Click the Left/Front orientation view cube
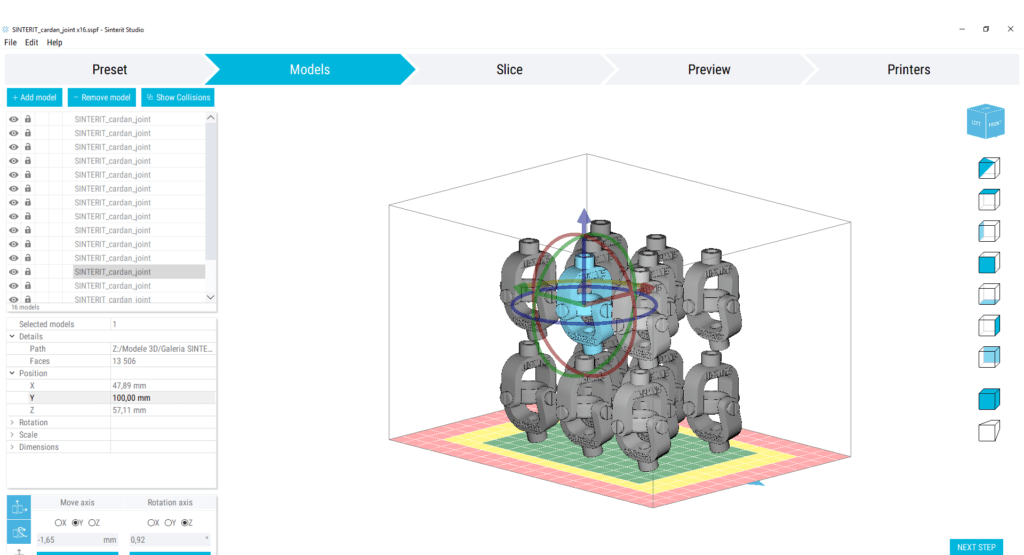This screenshot has height=555, width=1024. pyautogui.click(x=985, y=122)
